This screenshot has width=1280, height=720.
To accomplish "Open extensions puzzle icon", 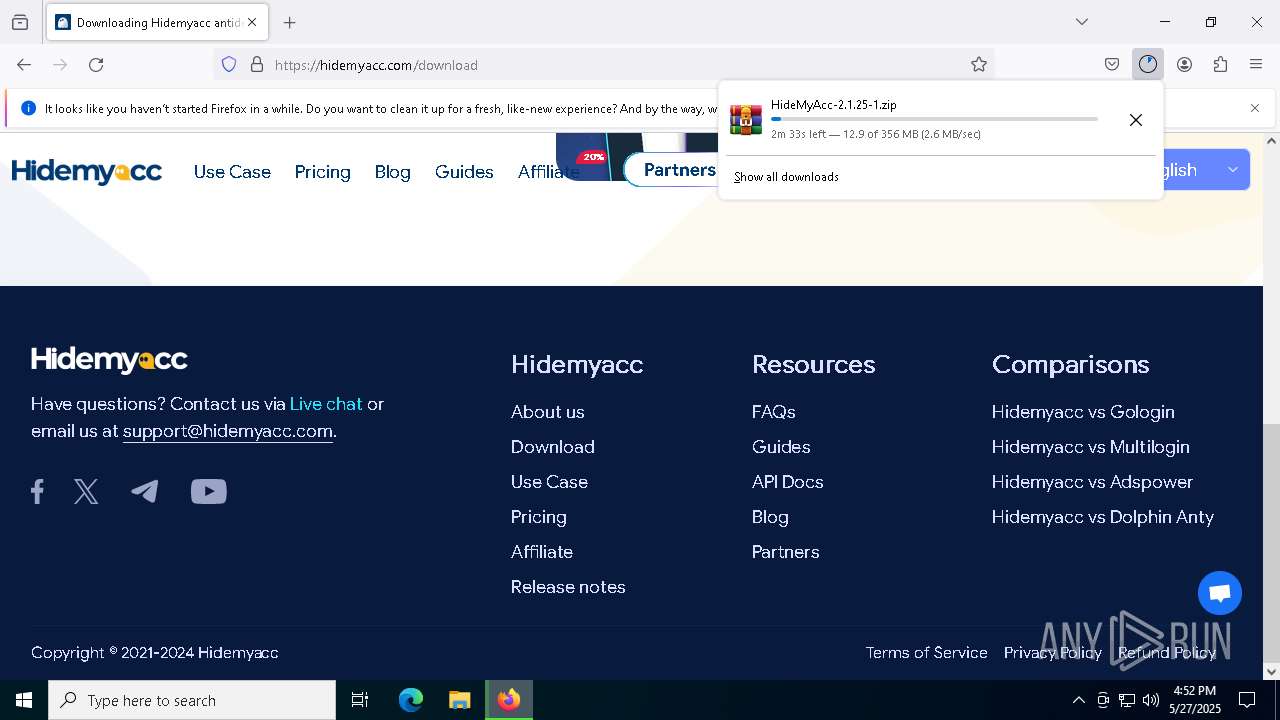I will click(x=1220, y=65).
